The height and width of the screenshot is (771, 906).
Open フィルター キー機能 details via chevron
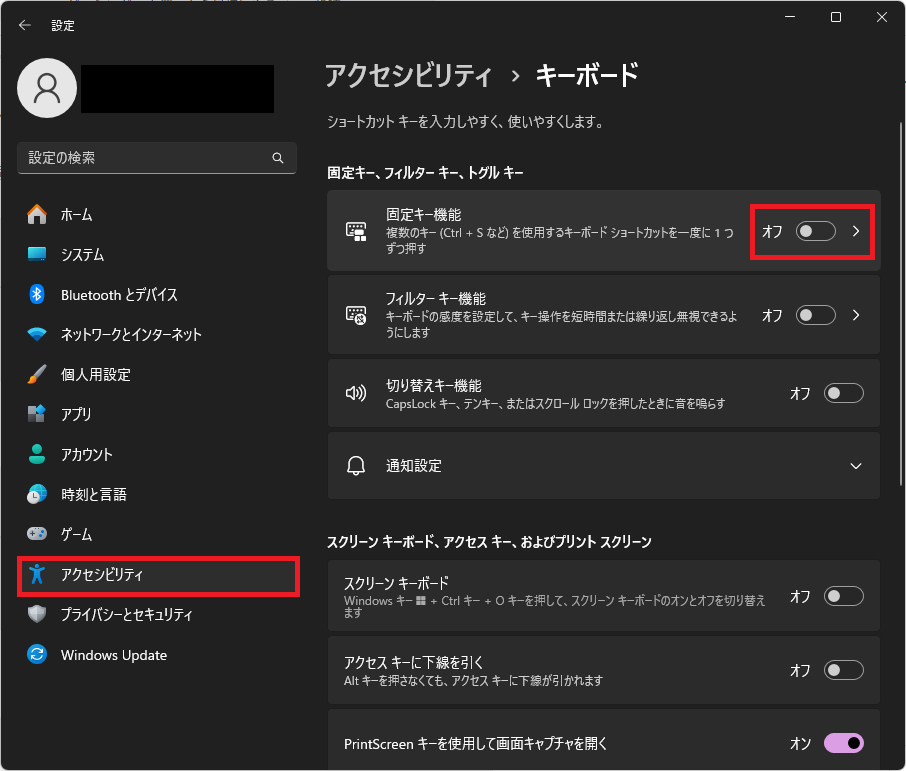pos(856,315)
